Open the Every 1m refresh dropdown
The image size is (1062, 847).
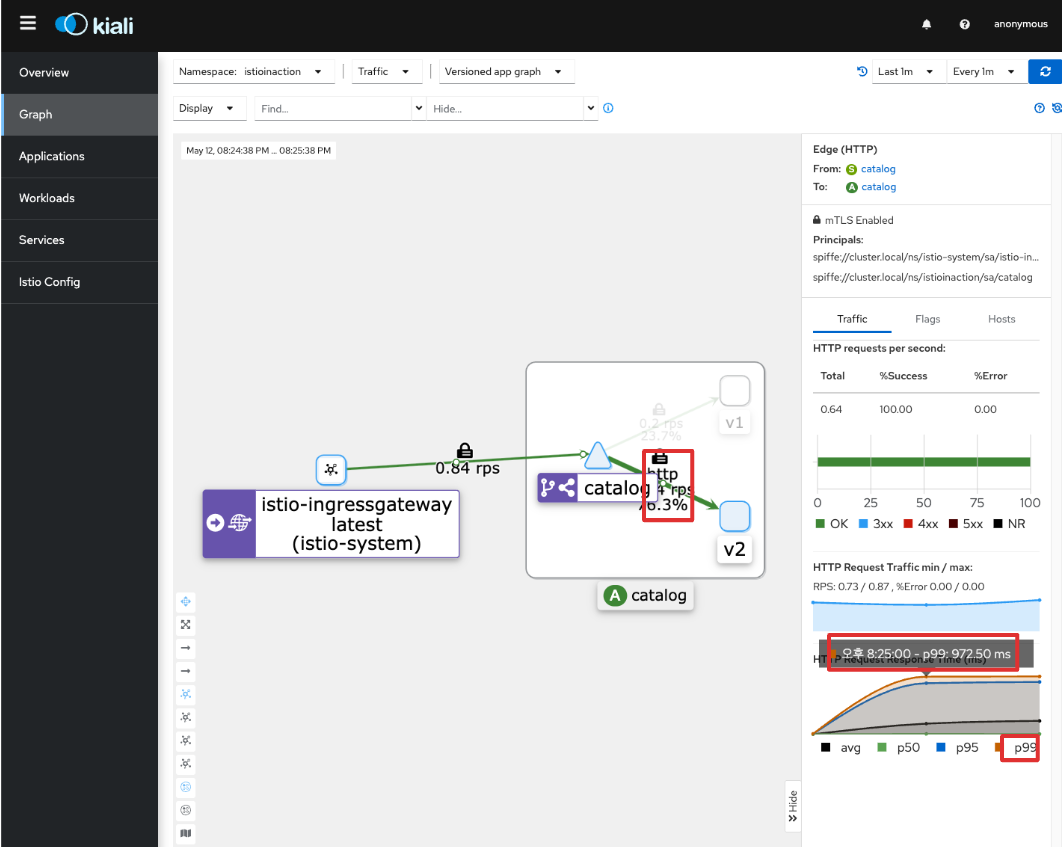click(x=987, y=72)
